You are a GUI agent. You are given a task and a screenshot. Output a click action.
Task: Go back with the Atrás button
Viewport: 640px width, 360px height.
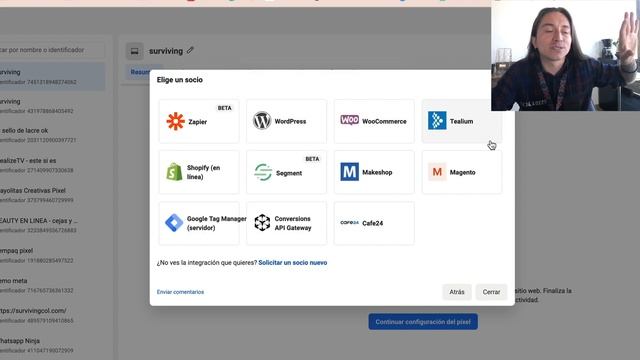pyautogui.click(x=457, y=292)
